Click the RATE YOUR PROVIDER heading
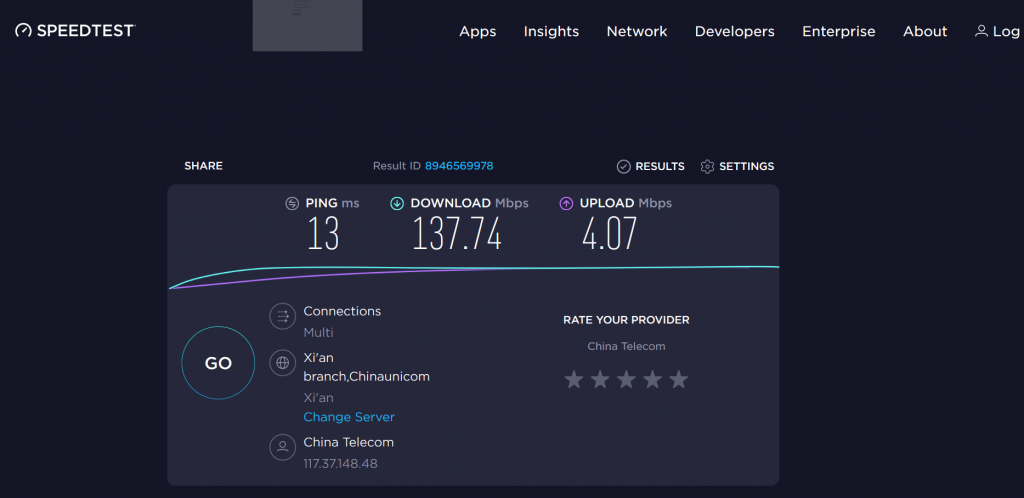1024x498 pixels. [x=626, y=320]
